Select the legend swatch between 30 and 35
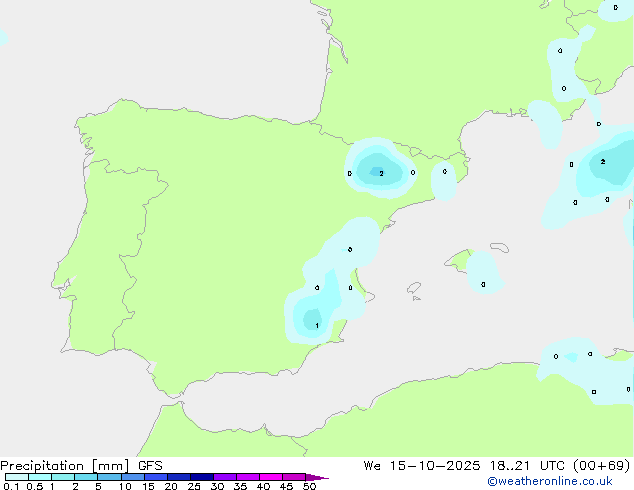The width and height of the screenshot is (634, 490). 225,477
